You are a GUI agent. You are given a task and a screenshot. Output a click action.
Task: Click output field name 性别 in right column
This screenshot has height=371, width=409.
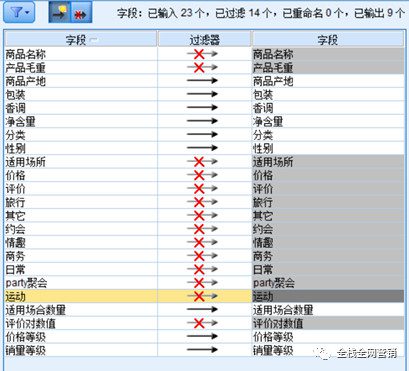pos(263,148)
